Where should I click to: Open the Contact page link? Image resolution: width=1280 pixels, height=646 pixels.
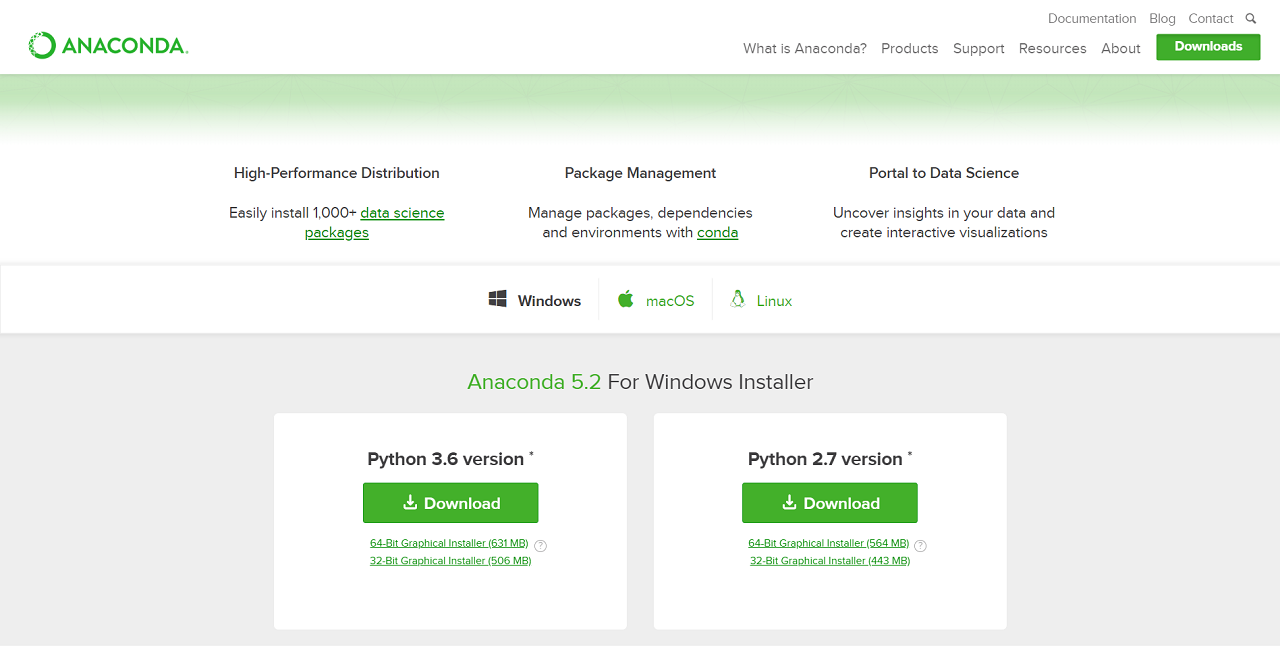(x=1211, y=19)
